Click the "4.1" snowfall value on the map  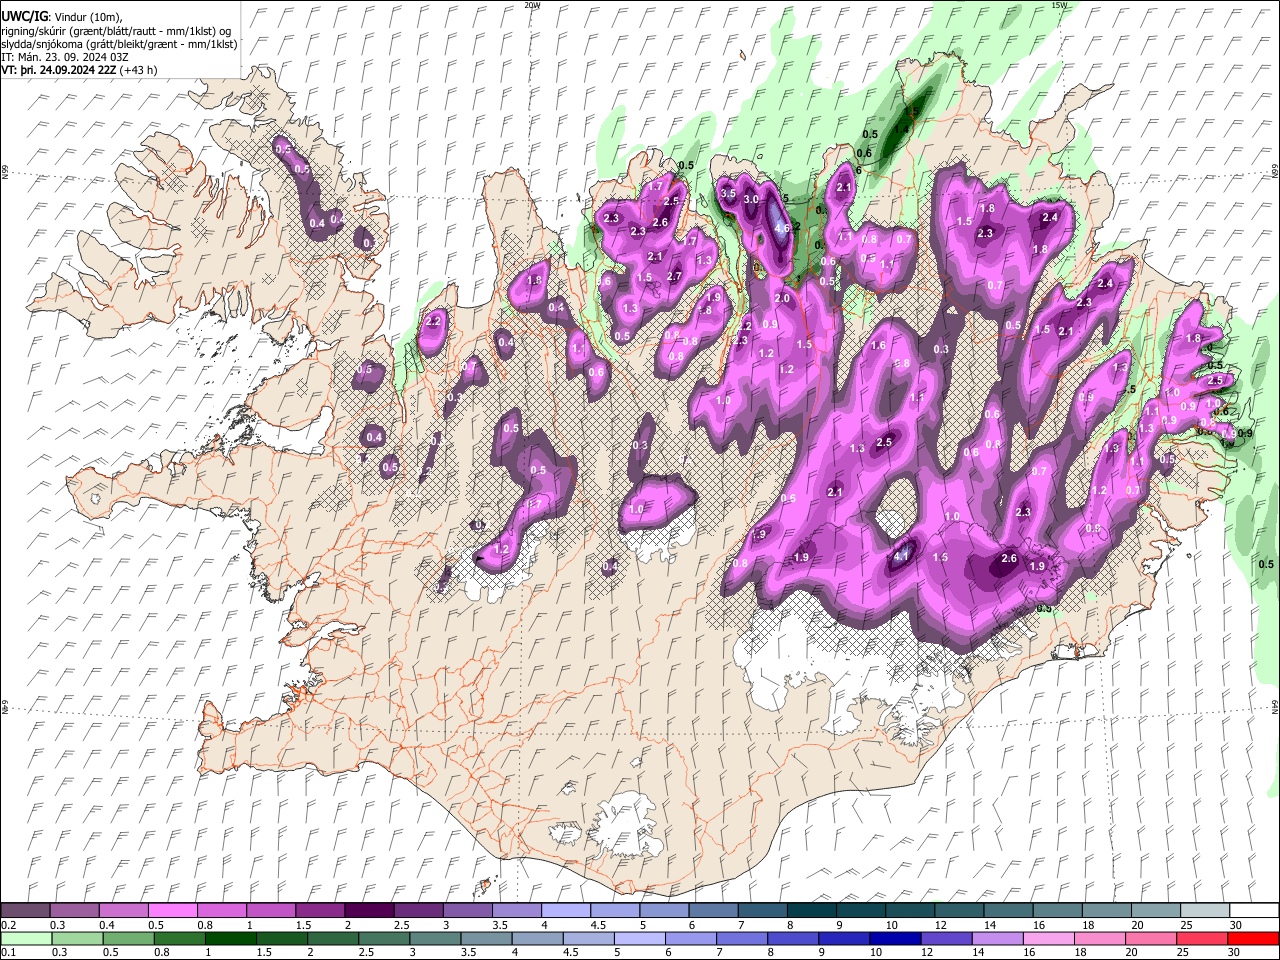902,555
